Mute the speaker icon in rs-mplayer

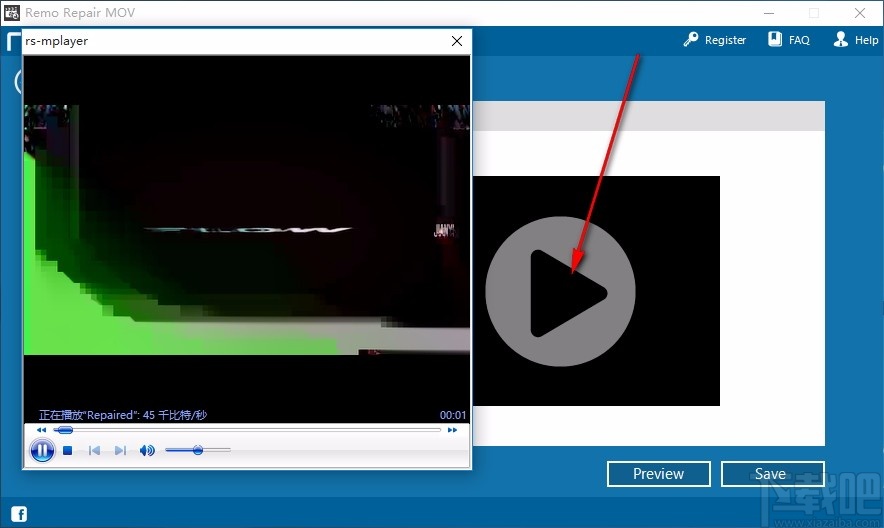147,450
